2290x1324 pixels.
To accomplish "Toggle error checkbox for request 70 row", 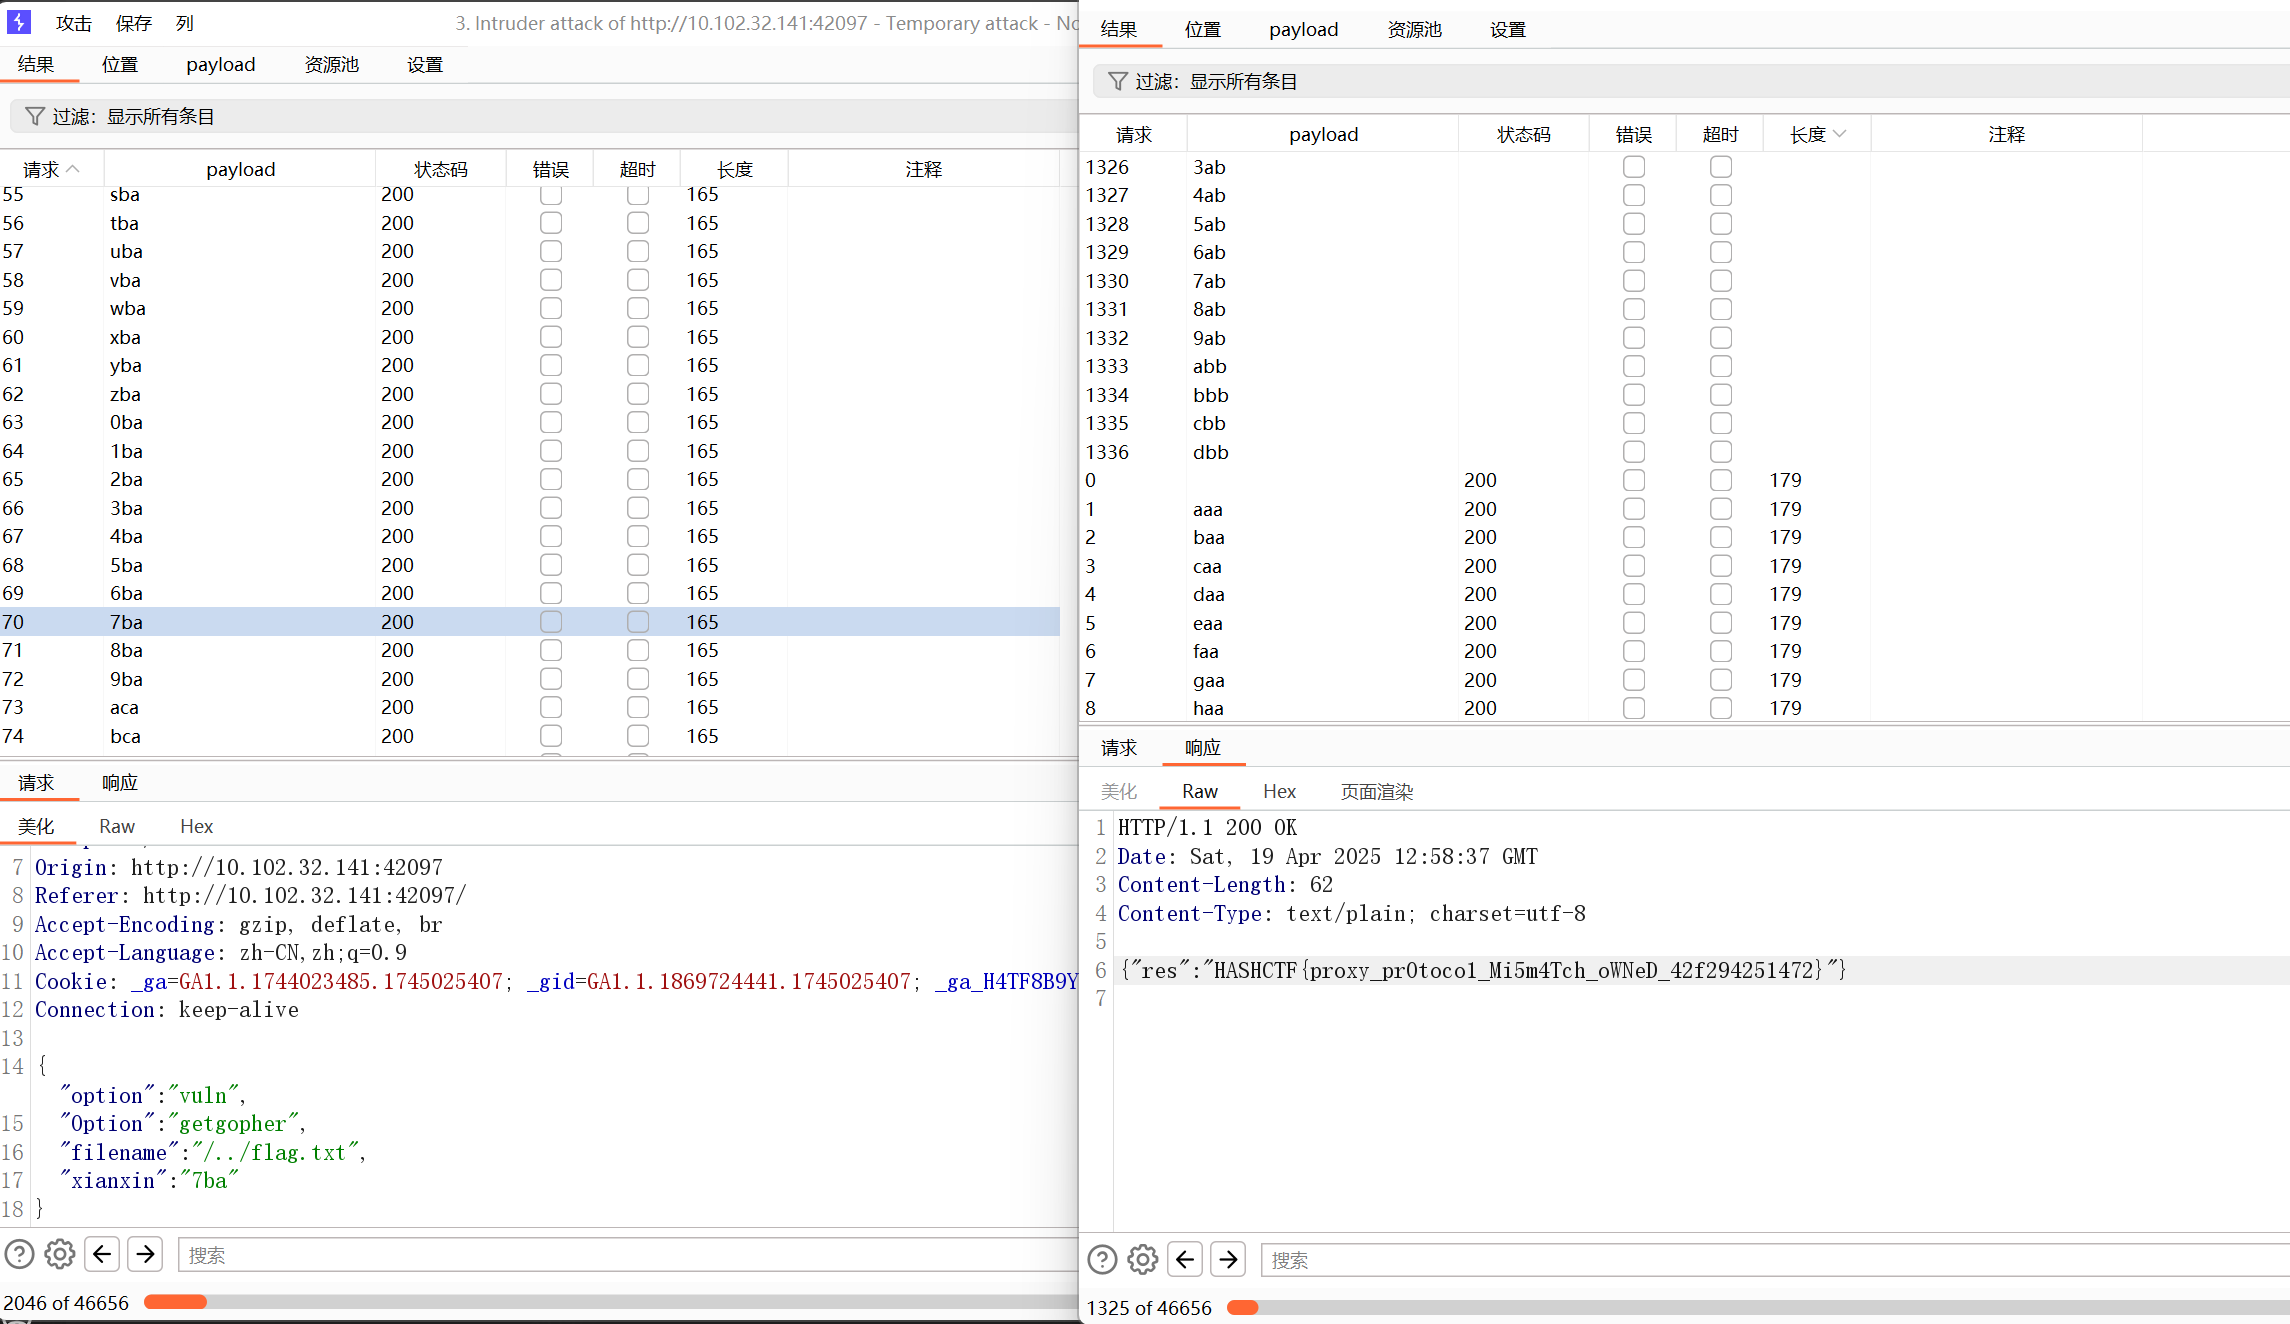I will [x=551, y=622].
